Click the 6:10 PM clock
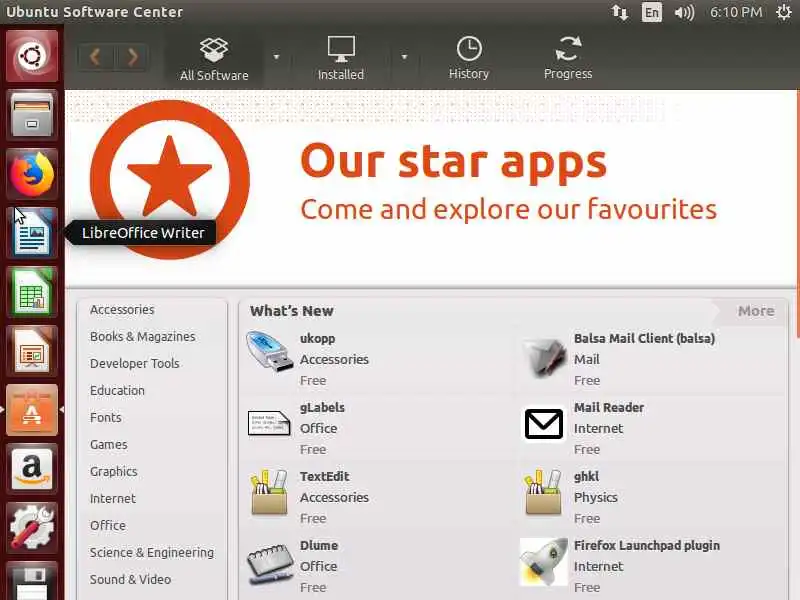This screenshot has width=800, height=600. (736, 12)
